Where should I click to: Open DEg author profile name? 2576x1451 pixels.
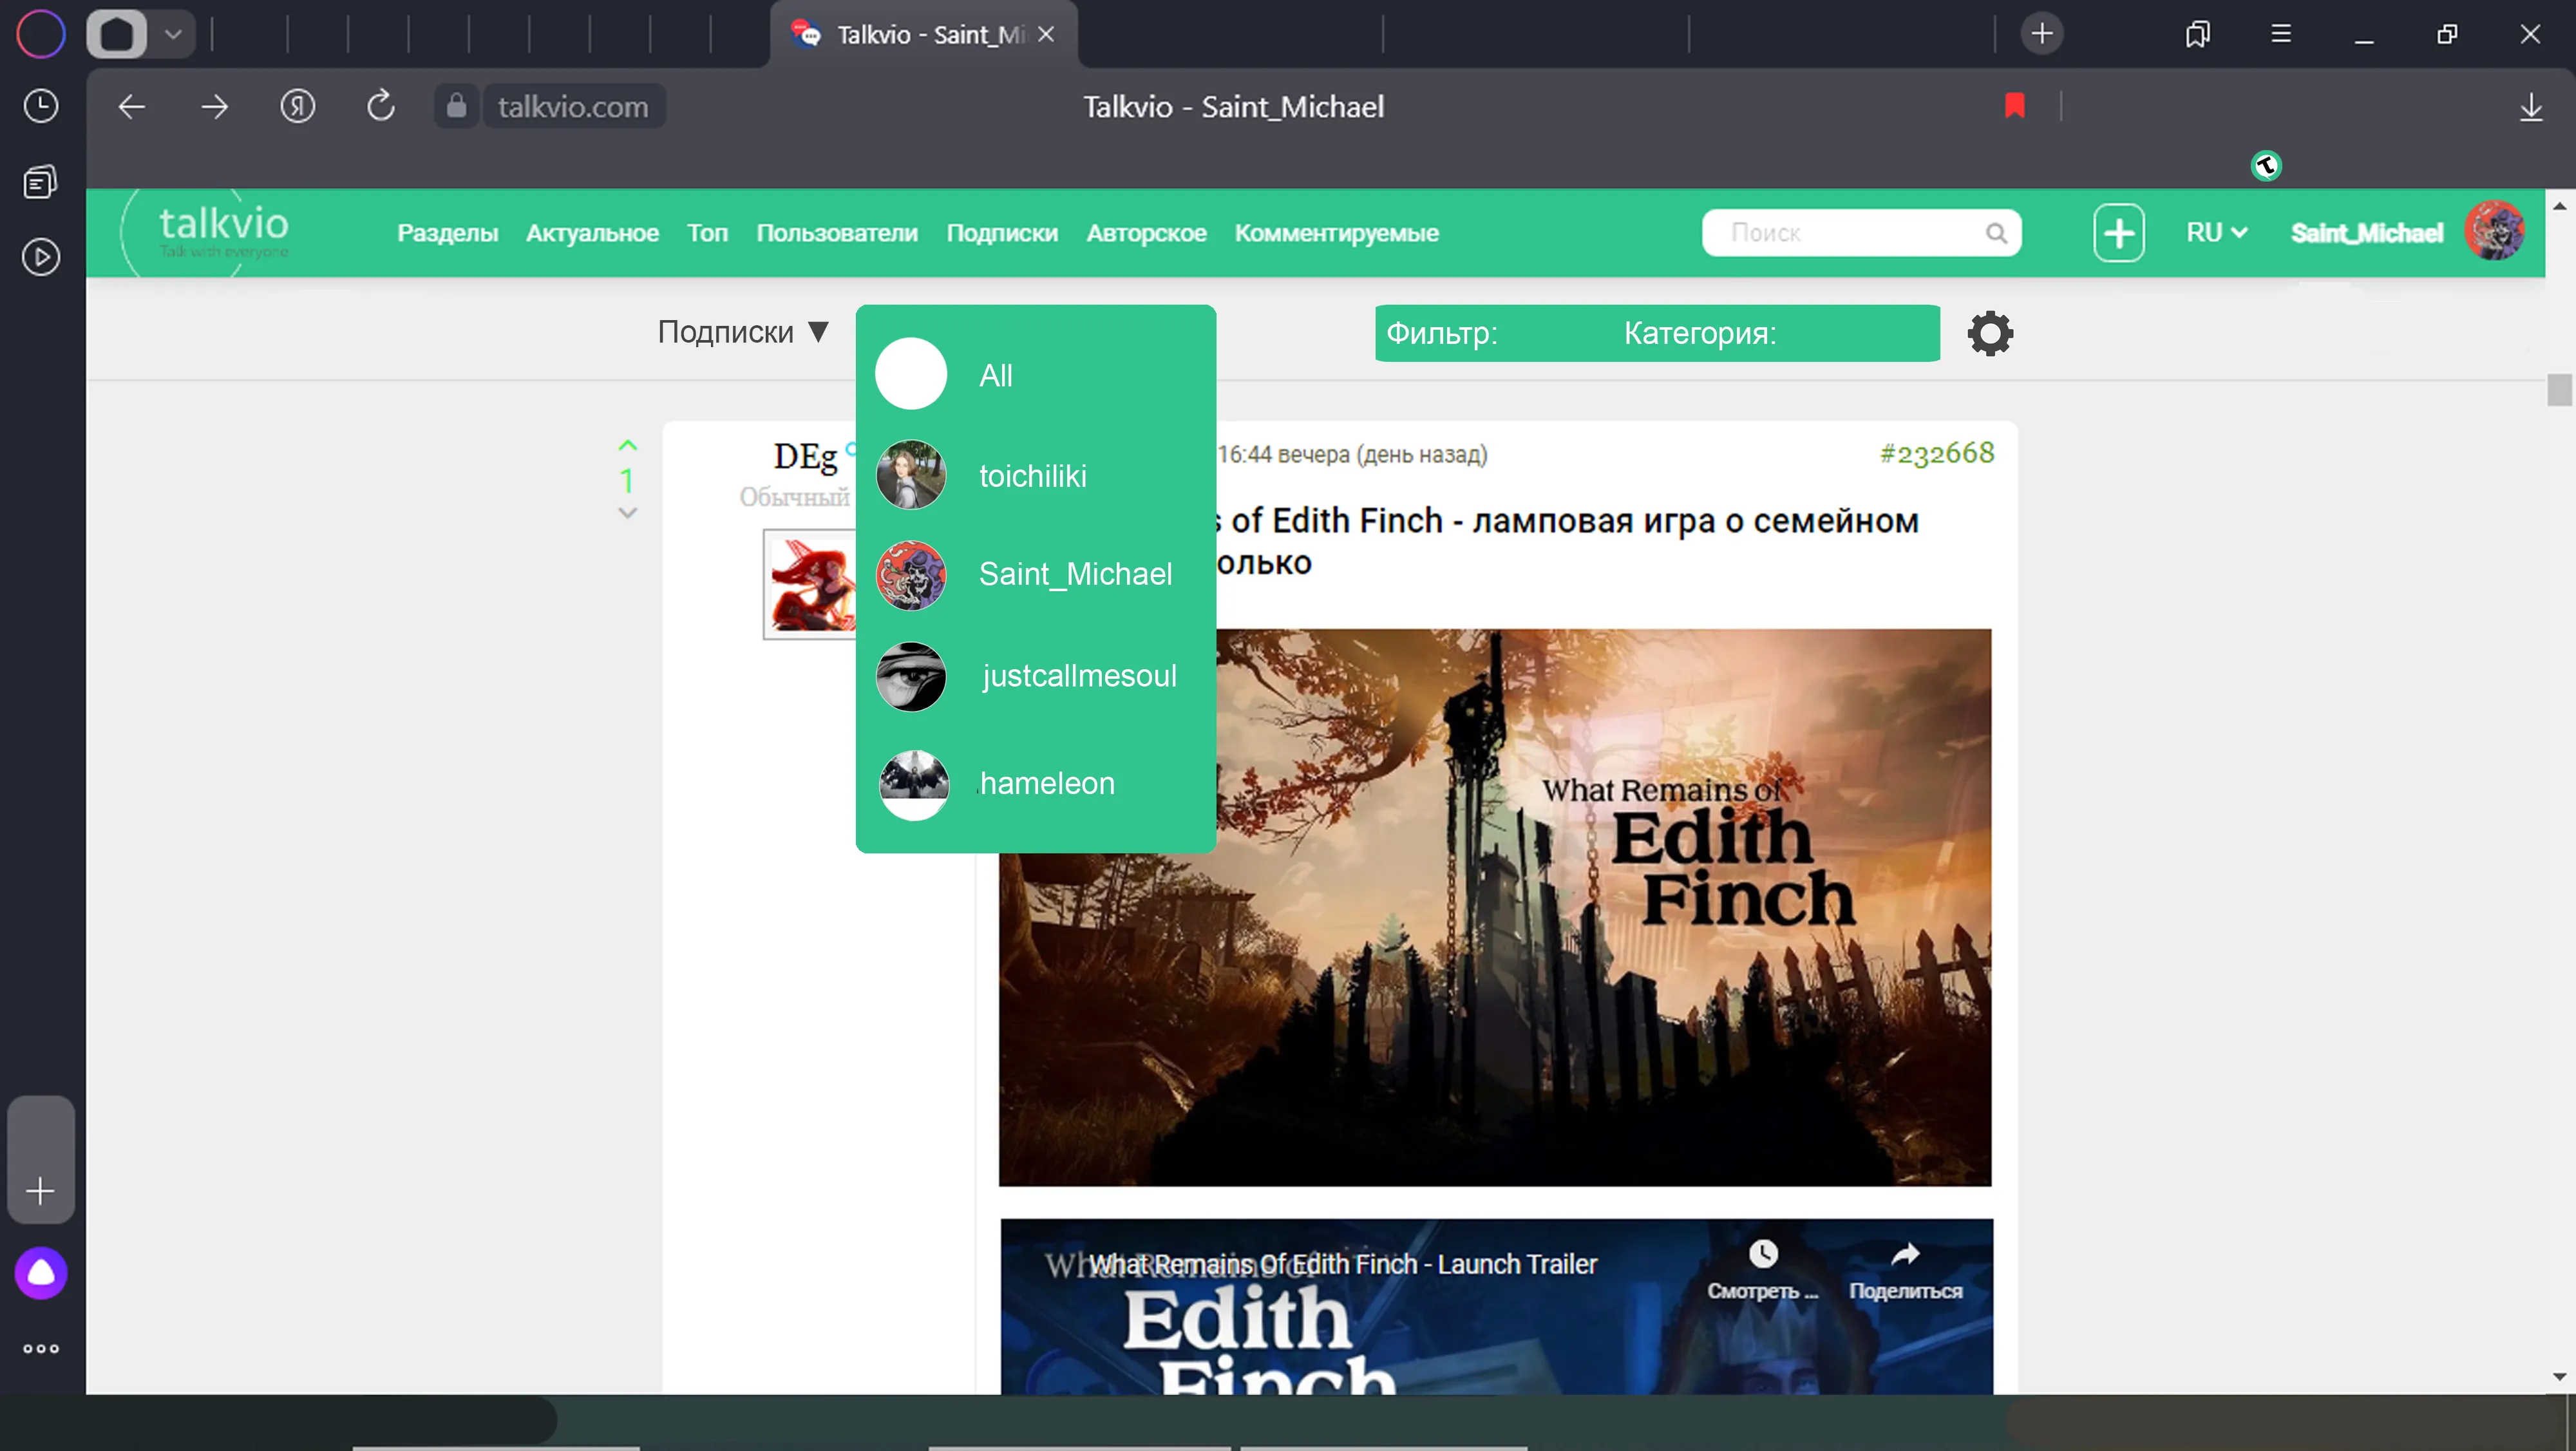coord(805,457)
